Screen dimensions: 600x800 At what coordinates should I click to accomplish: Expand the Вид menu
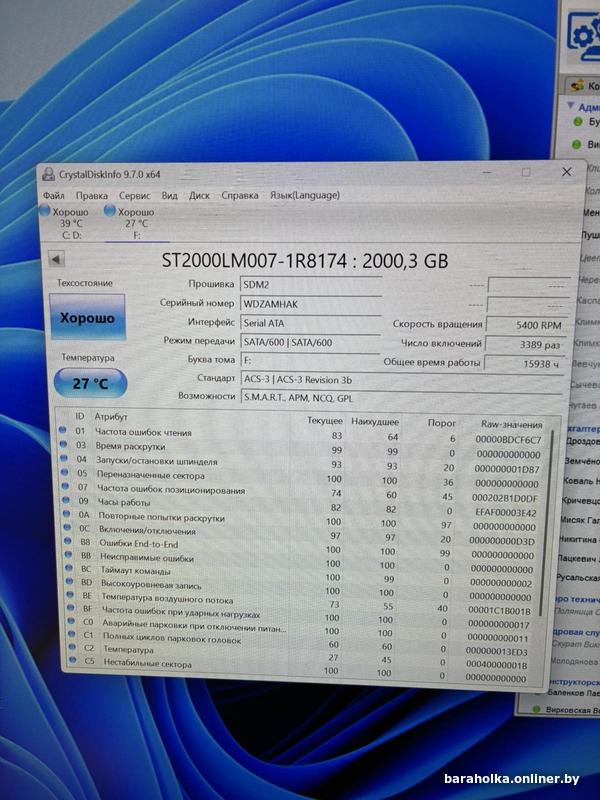point(170,196)
